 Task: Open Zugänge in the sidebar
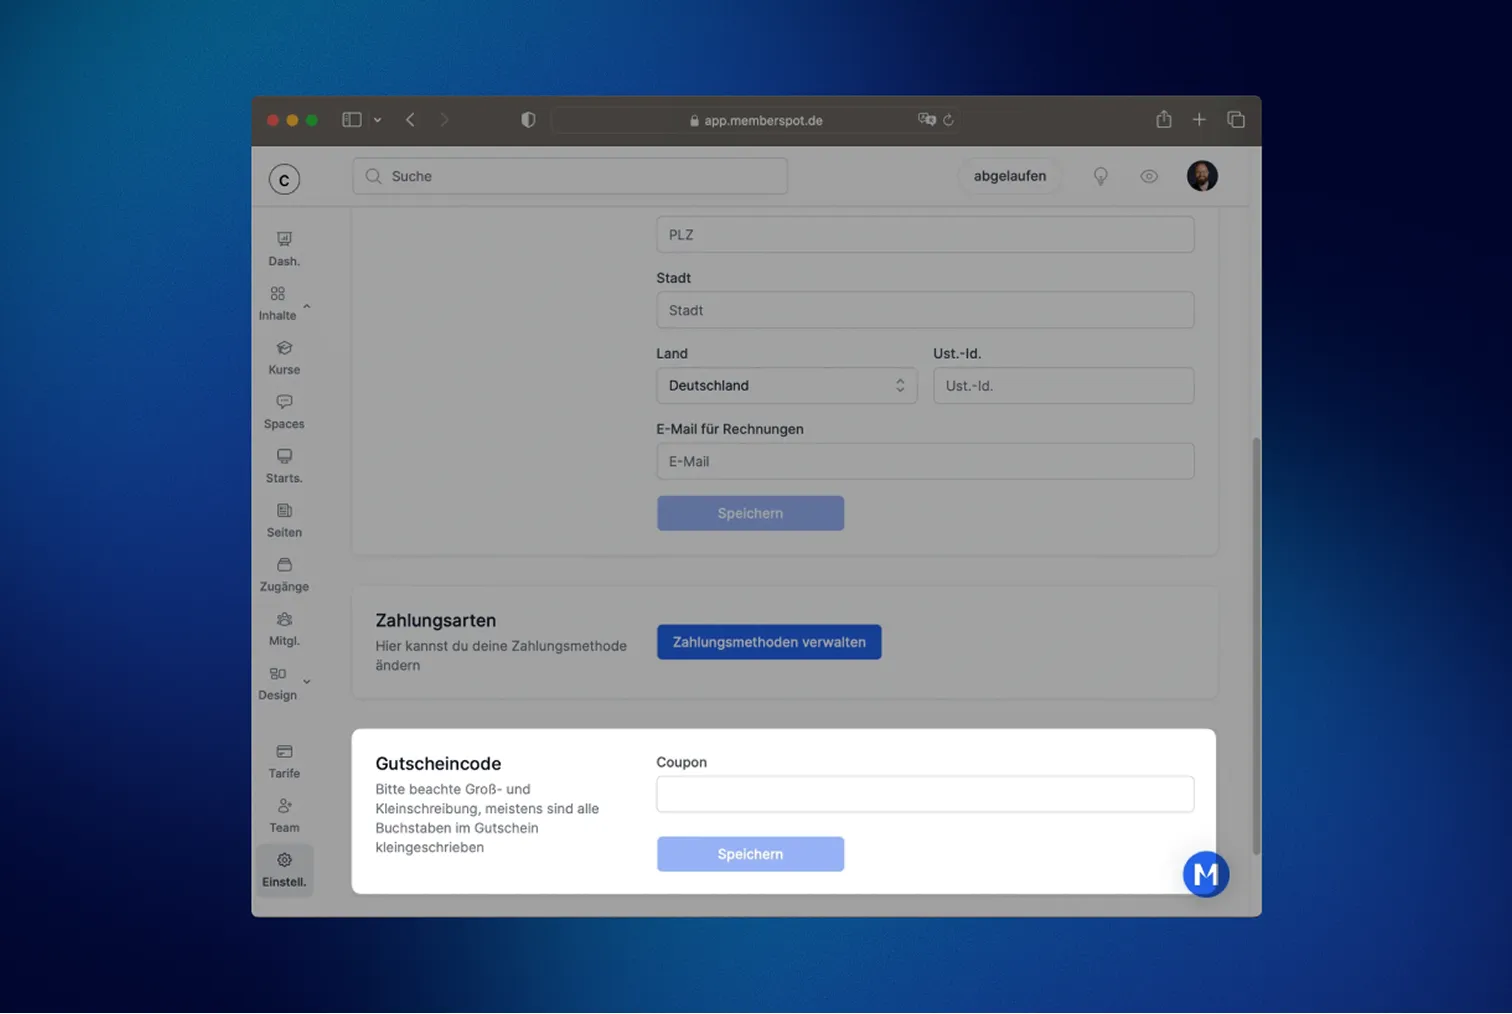point(284,574)
